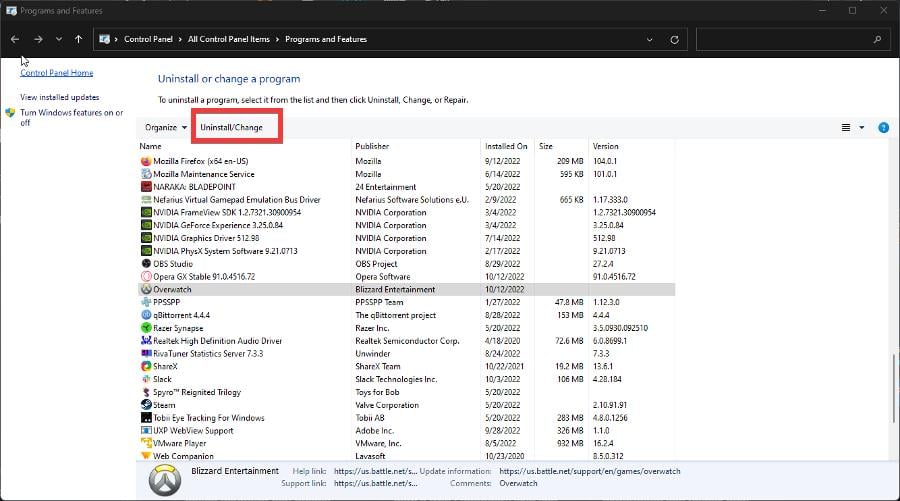Click the Opera GX Stable icon
This screenshot has height=501, width=900.
(146, 277)
